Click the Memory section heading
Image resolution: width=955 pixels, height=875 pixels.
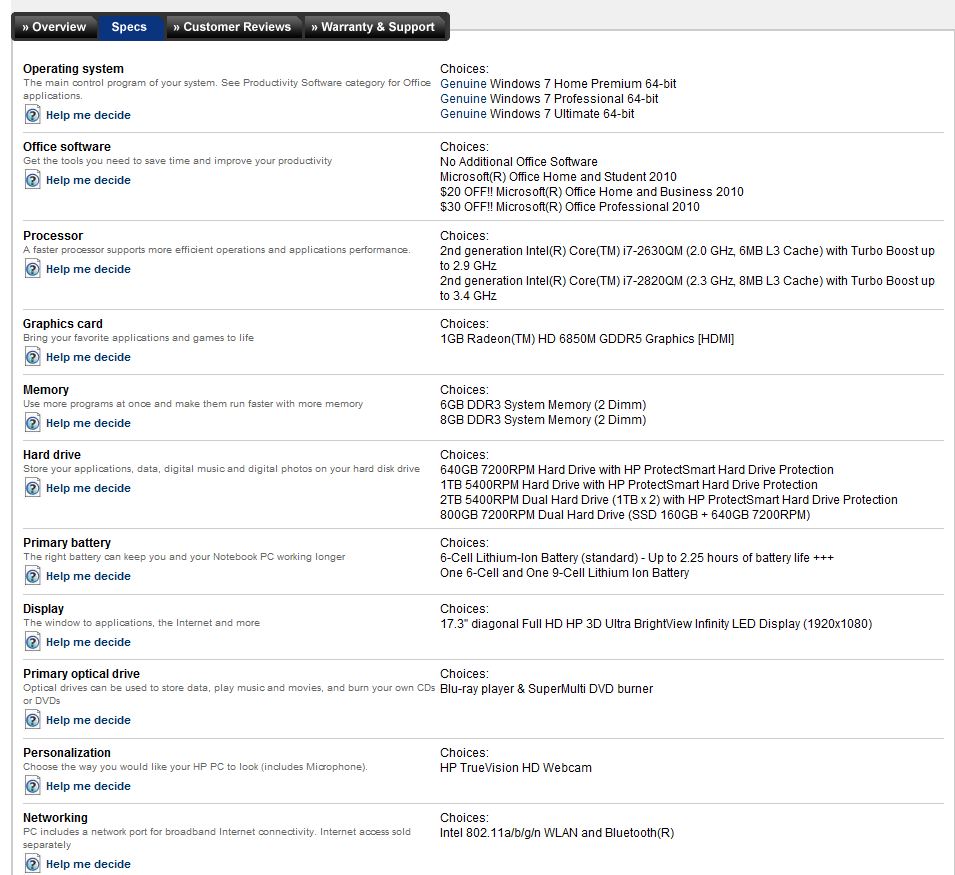[46, 390]
